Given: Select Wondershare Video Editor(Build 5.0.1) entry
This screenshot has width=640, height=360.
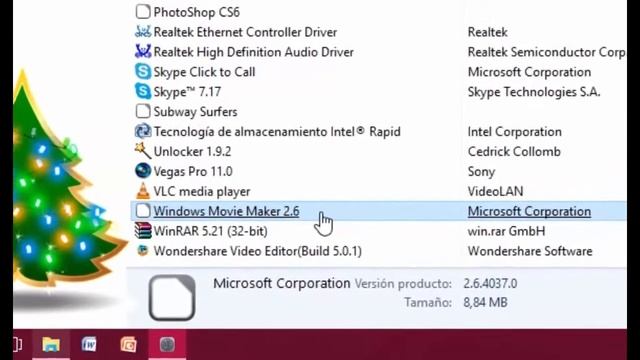Looking at the screenshot, I should [x=258, y=251].
